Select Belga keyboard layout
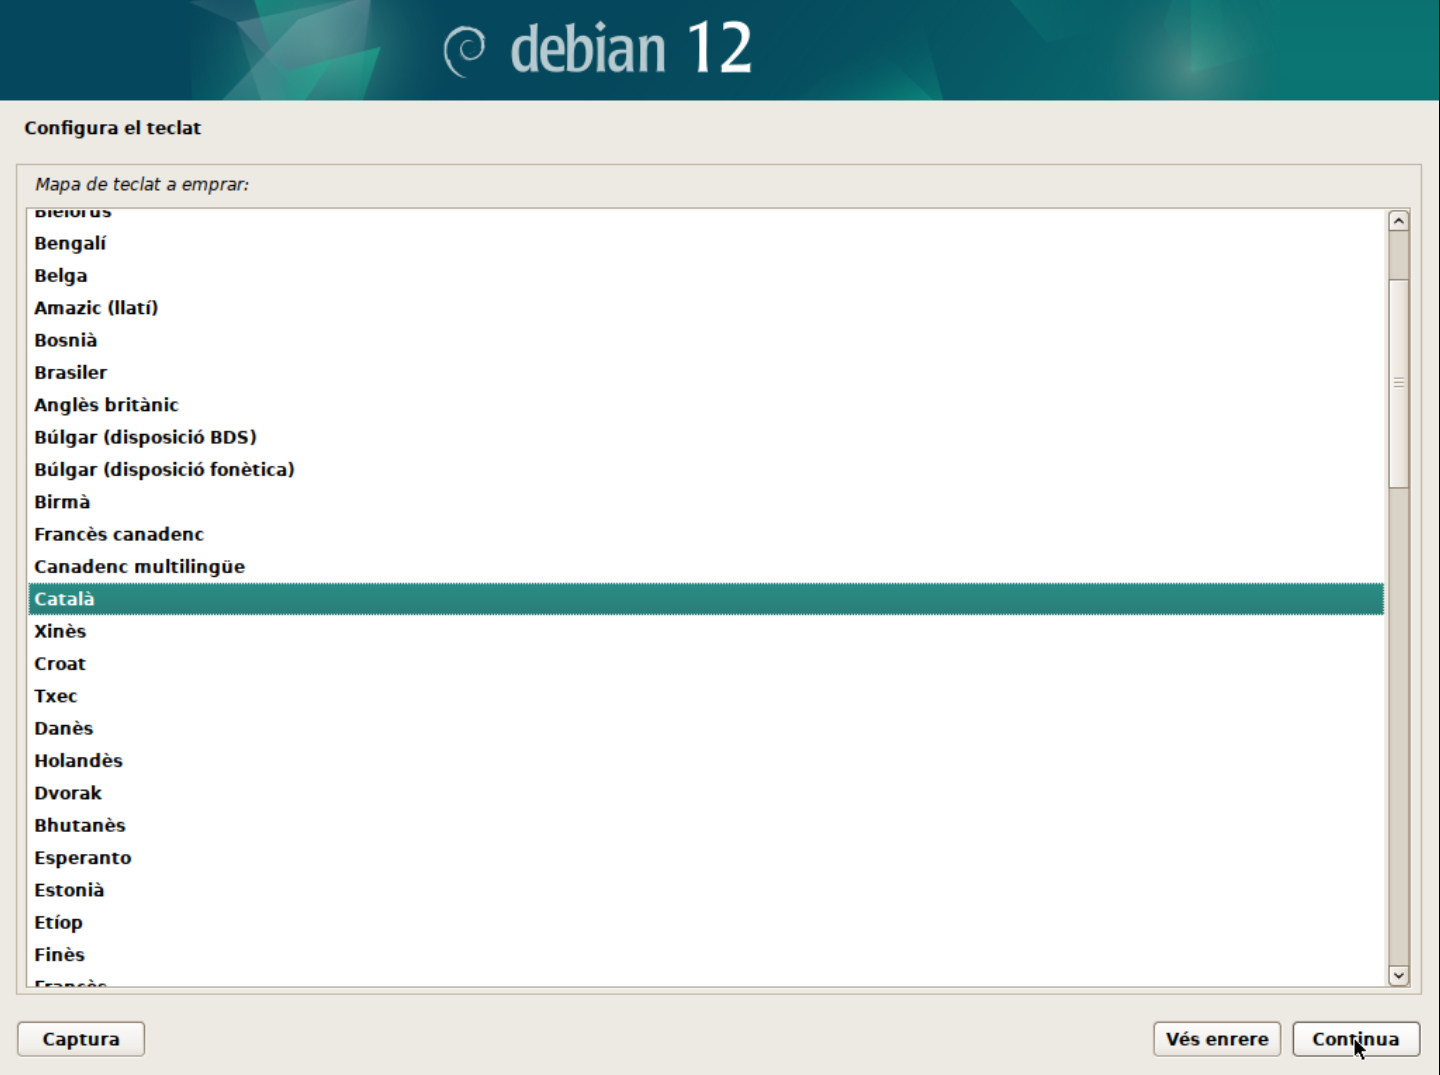This screenshot has height=1075, width=1440. [x=706, y=275]
